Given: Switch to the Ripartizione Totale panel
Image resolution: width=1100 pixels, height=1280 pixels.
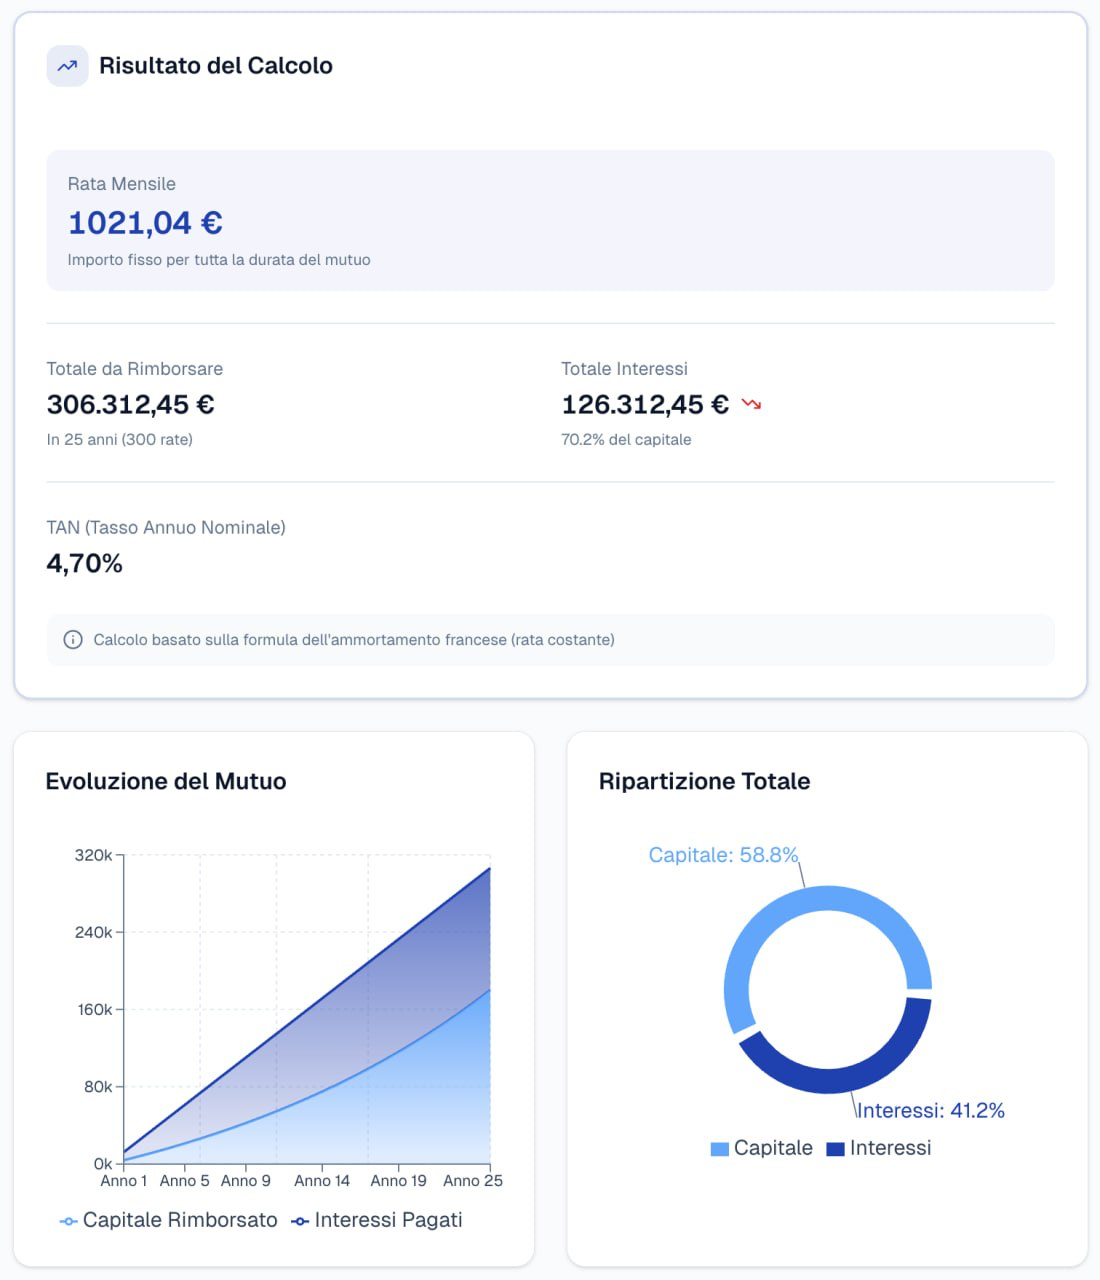Looking at the screenshot, I should click(x=704, y=781).
